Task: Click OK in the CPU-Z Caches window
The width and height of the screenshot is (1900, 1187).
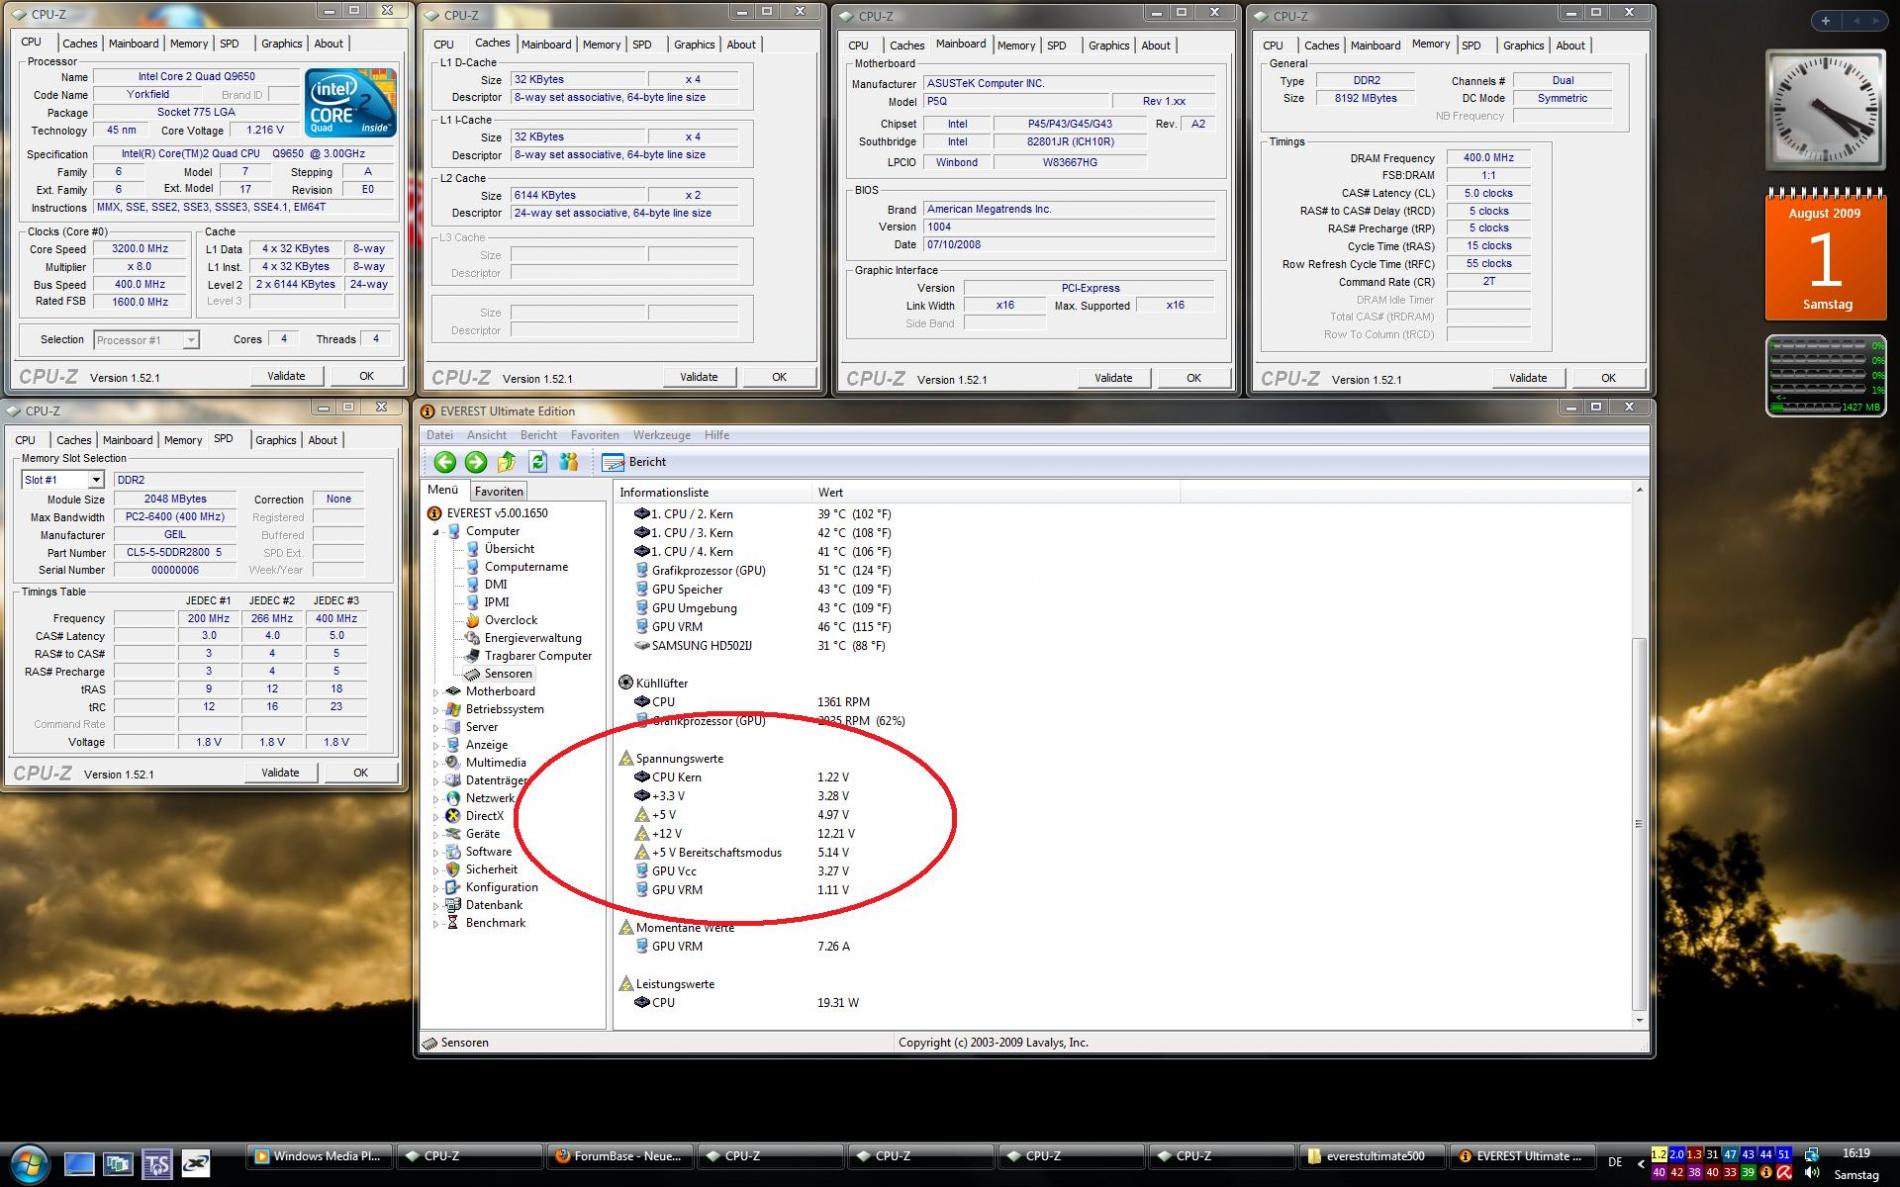Action: [779, 377]
